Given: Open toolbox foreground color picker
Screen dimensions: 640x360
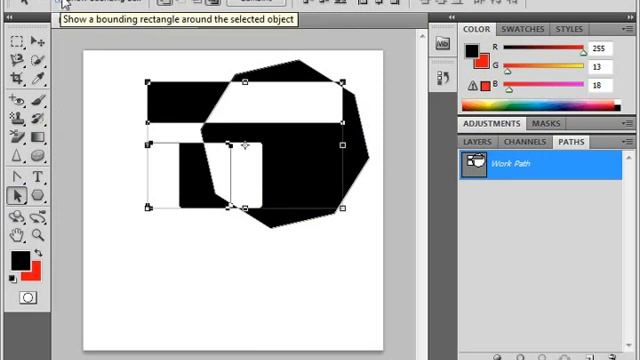Looking at the screenshot, I should [x=20, y=260].
